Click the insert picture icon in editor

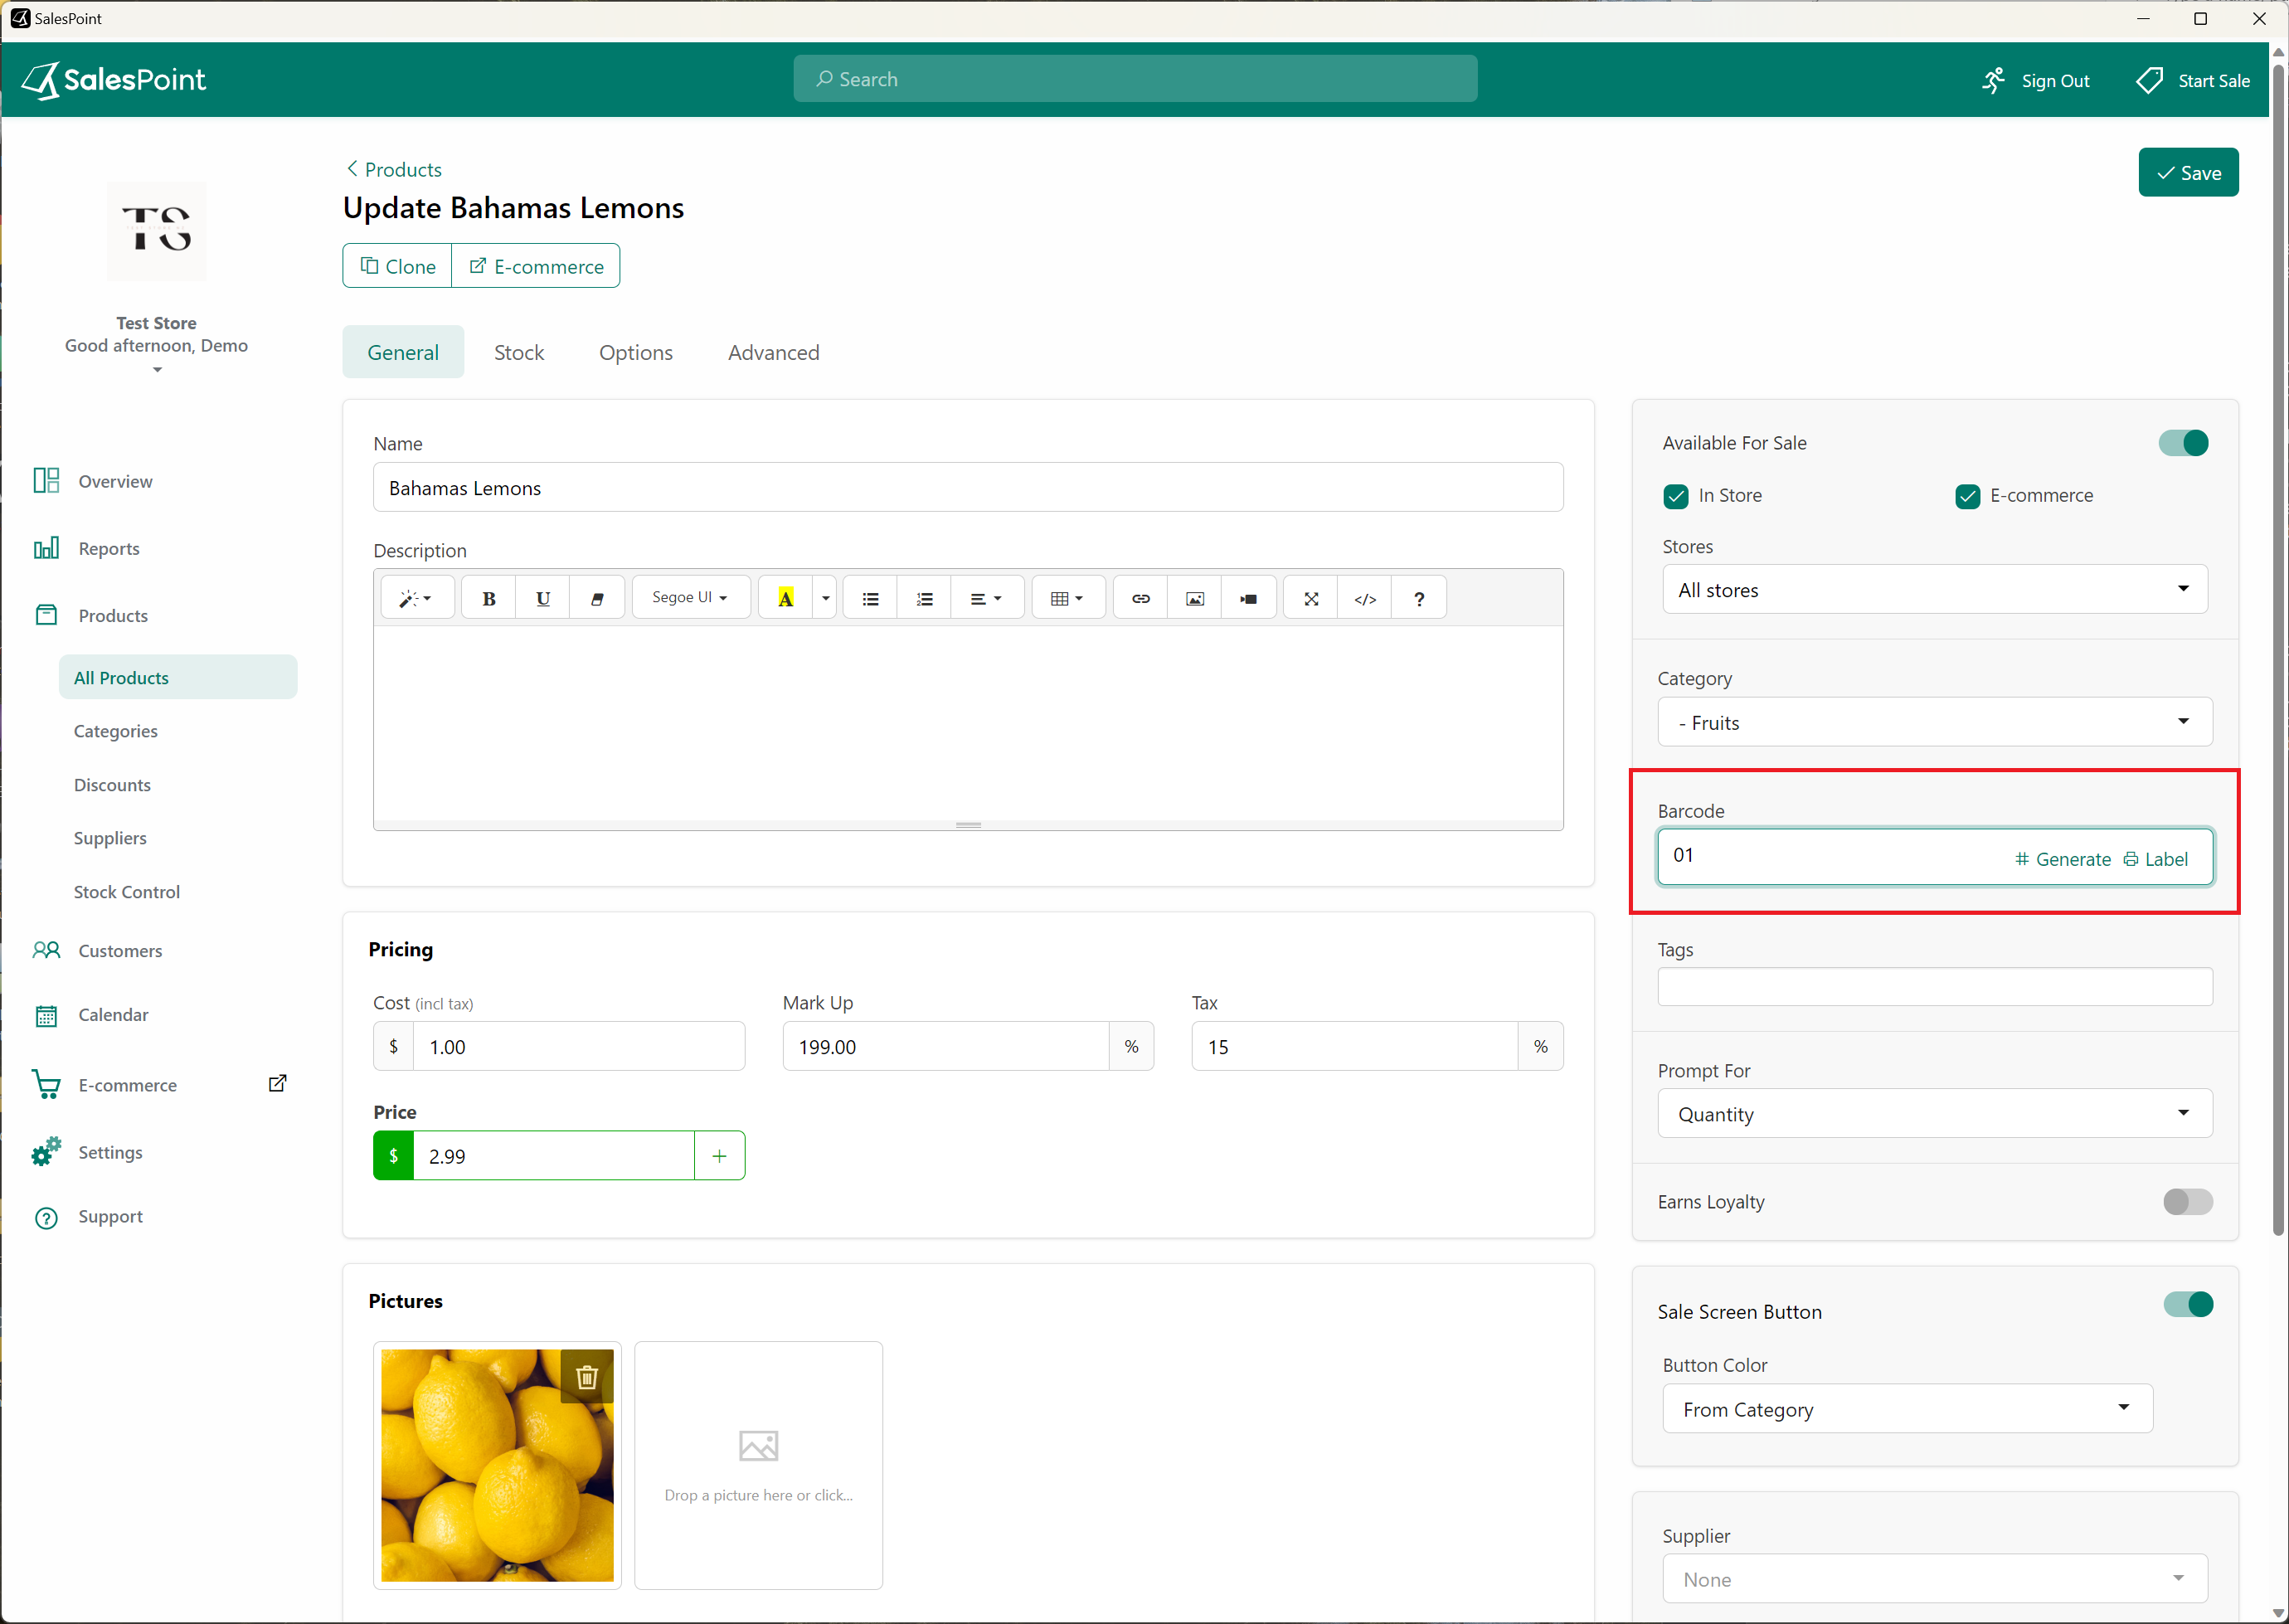(1194, 598)
